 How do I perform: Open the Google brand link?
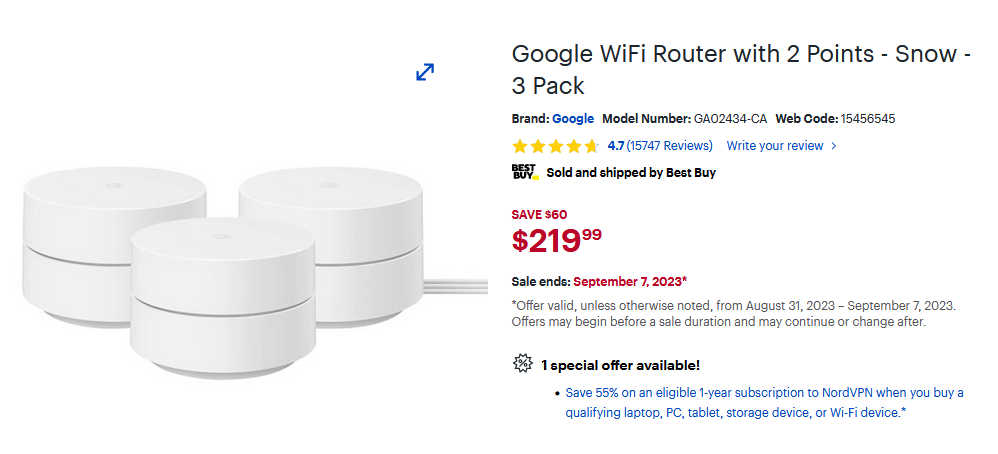[573, 118]
